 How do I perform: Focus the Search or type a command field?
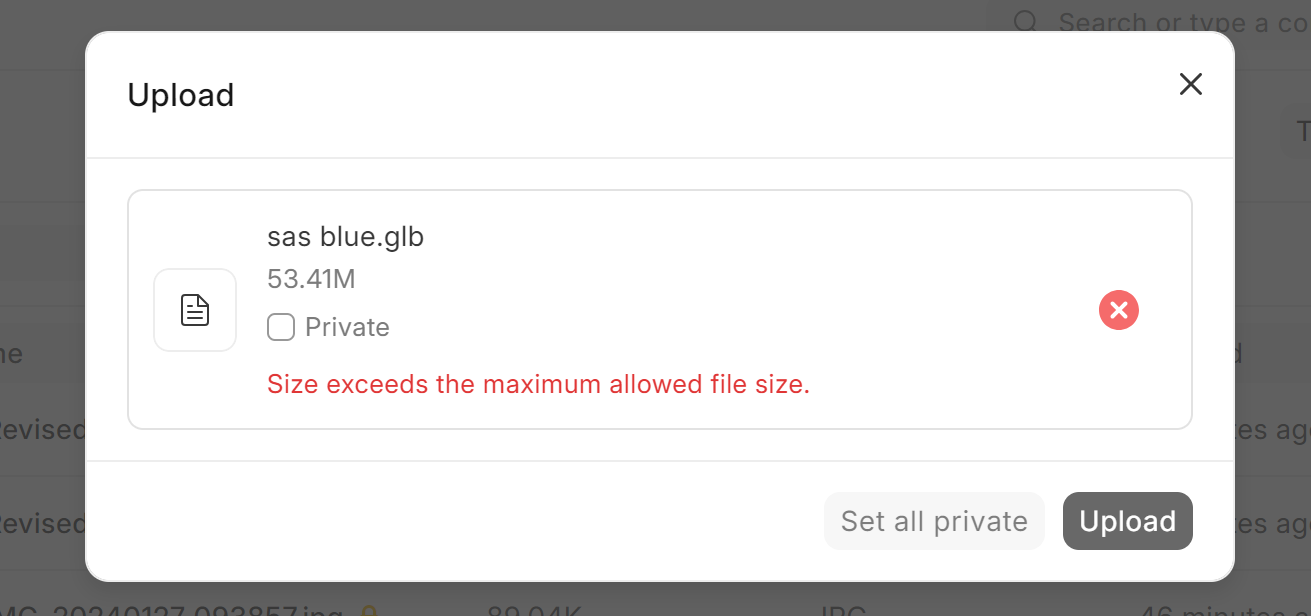(1150, 22)
